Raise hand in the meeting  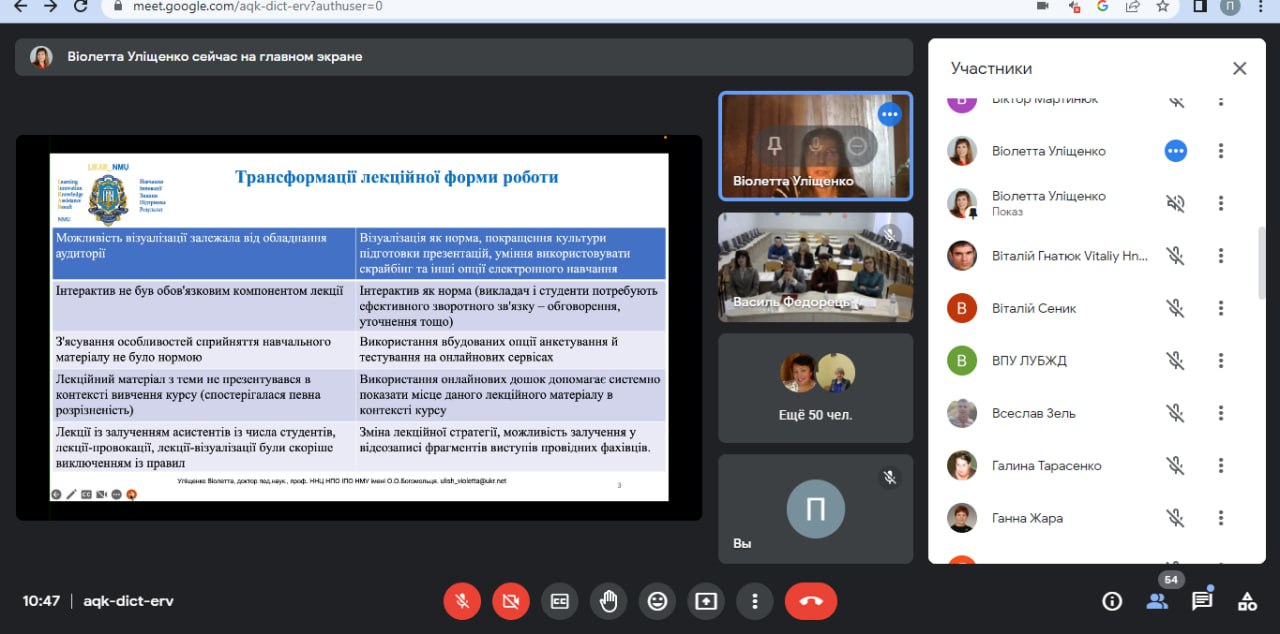tap(608, 601)
